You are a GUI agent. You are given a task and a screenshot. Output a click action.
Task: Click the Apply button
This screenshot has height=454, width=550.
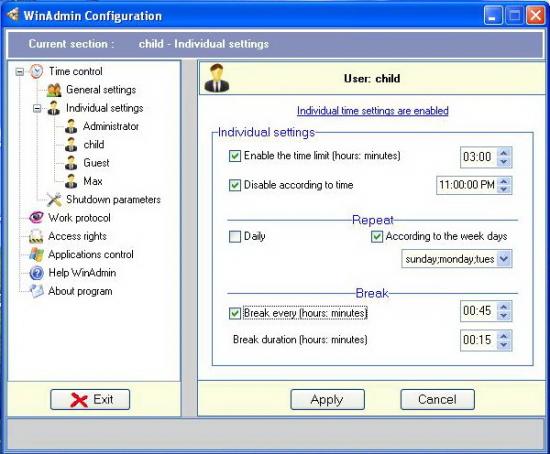[327, 399]
